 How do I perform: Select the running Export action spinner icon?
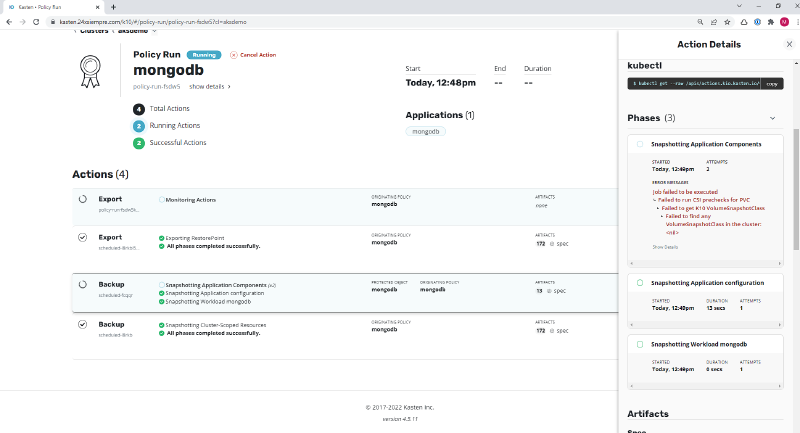[83, 199]
